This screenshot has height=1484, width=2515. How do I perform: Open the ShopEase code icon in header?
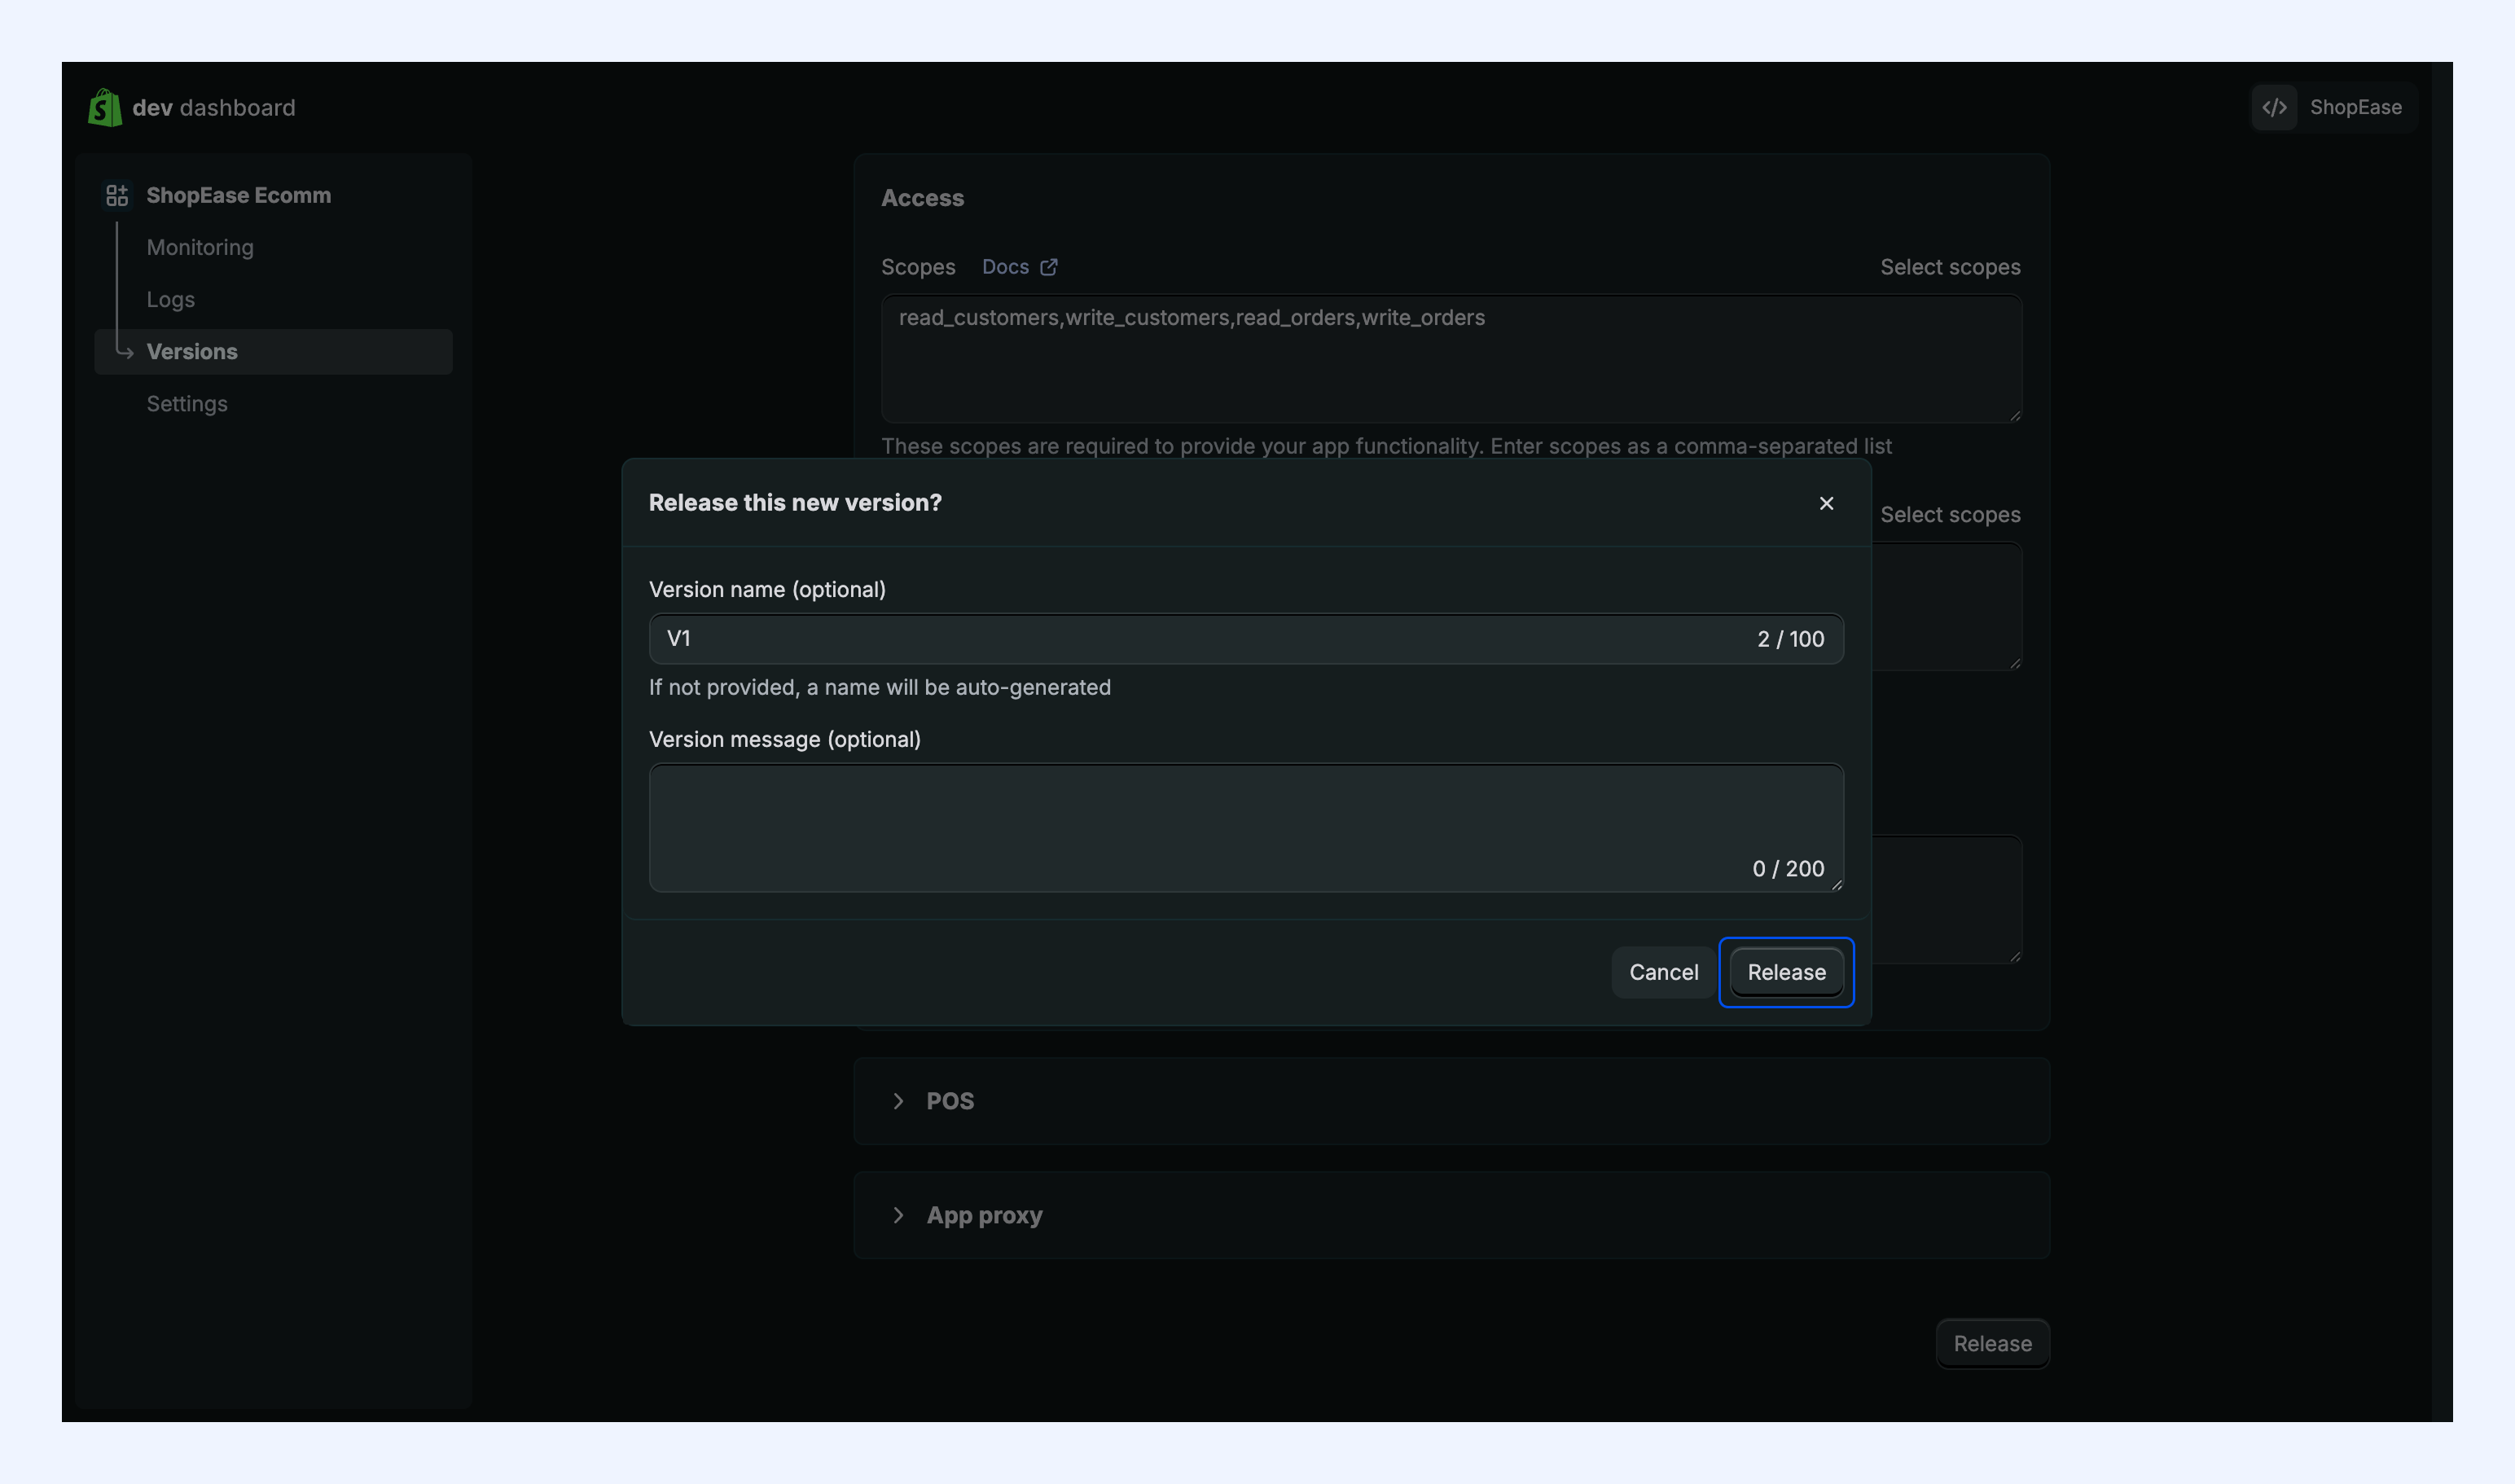tap(2274, 107)
